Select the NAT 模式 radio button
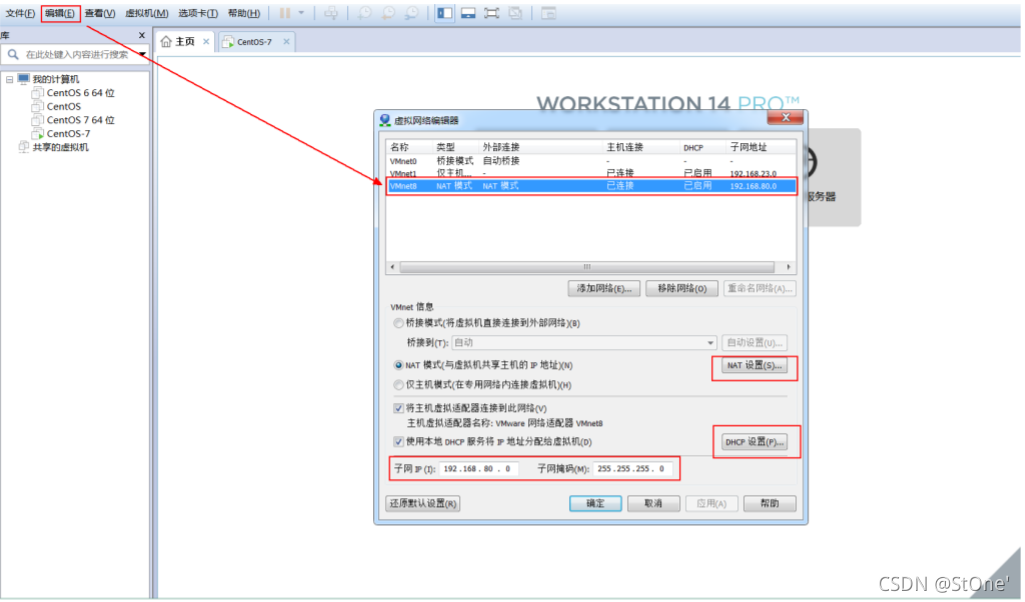1025x602 pixels. pyautogui.click(x=398, y=365)
